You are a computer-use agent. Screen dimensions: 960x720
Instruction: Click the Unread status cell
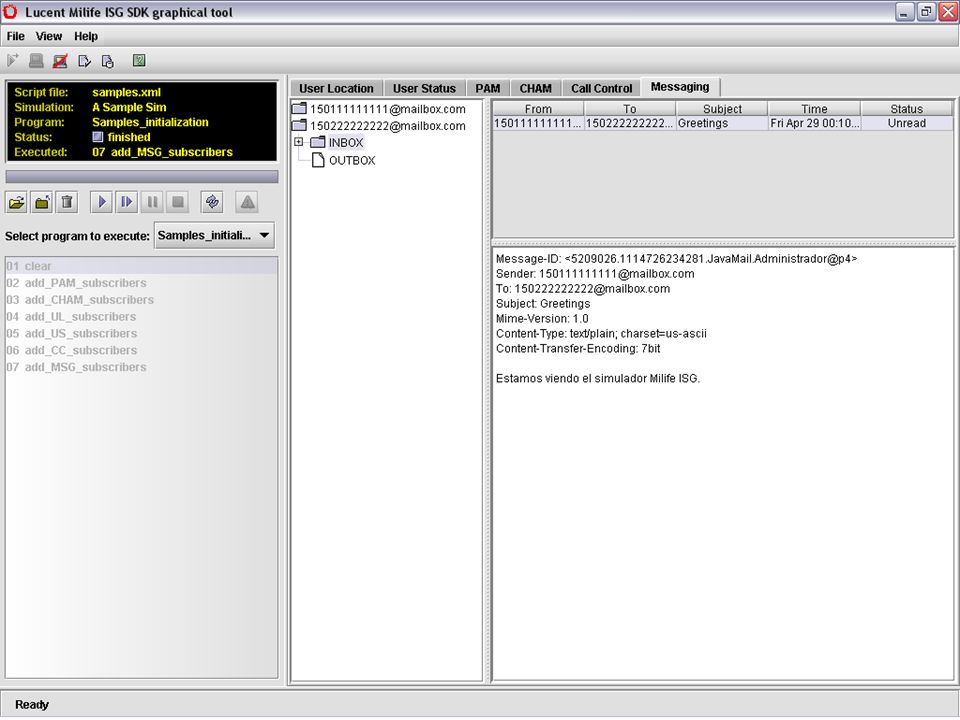coord(907,123)
